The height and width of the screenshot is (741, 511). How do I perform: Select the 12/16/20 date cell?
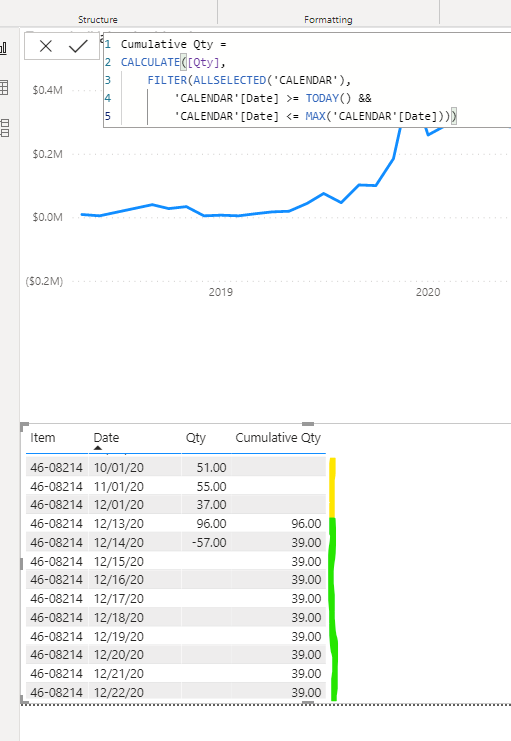coord(119,580)
